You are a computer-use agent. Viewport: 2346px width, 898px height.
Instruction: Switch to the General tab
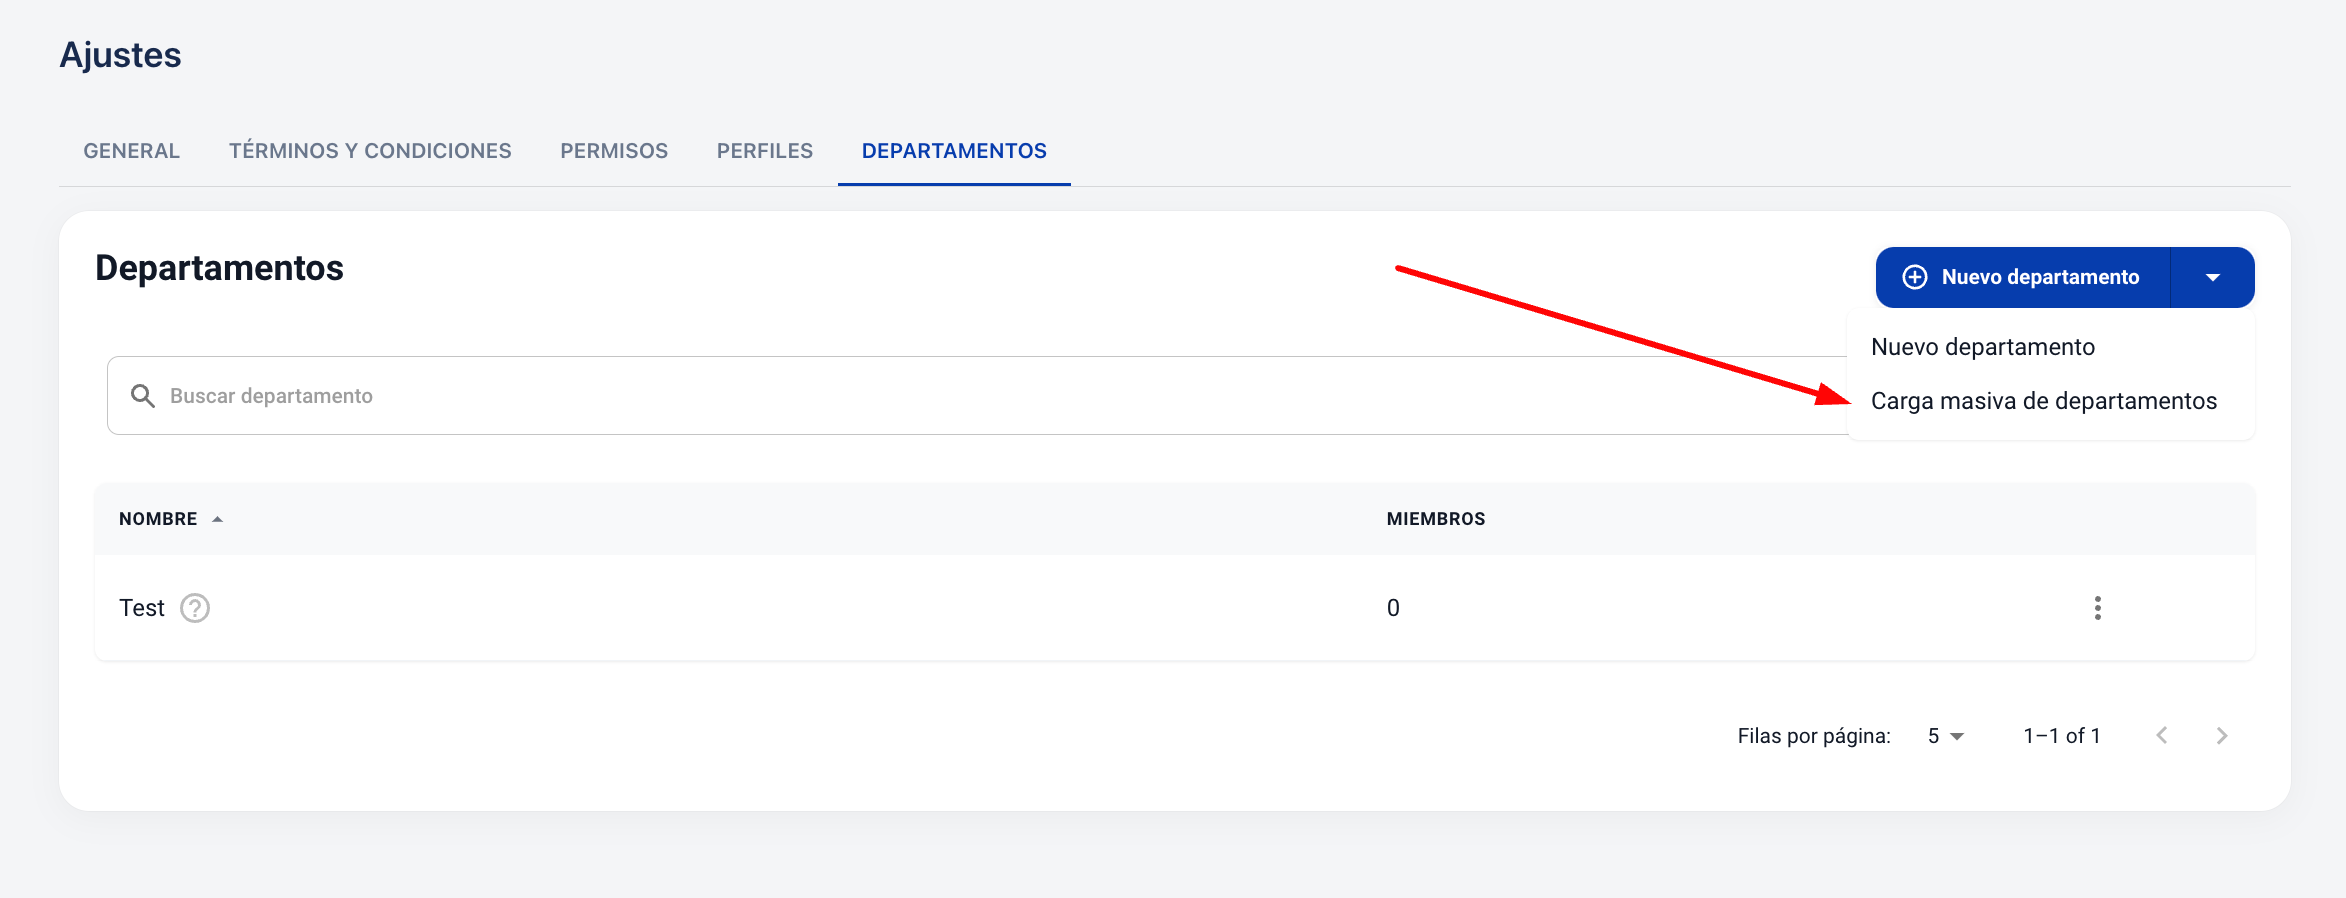point(131,151)
